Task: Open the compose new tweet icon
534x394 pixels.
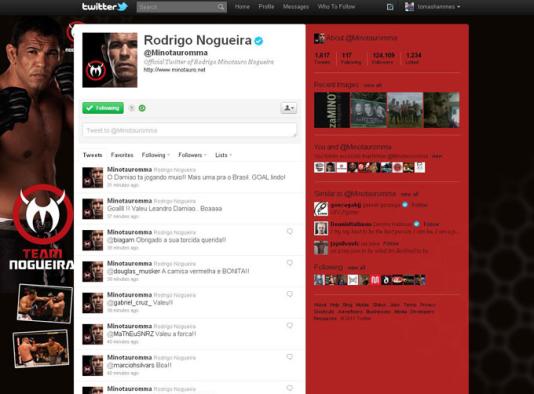Action: pyautogui.click(x=390, y=7)
